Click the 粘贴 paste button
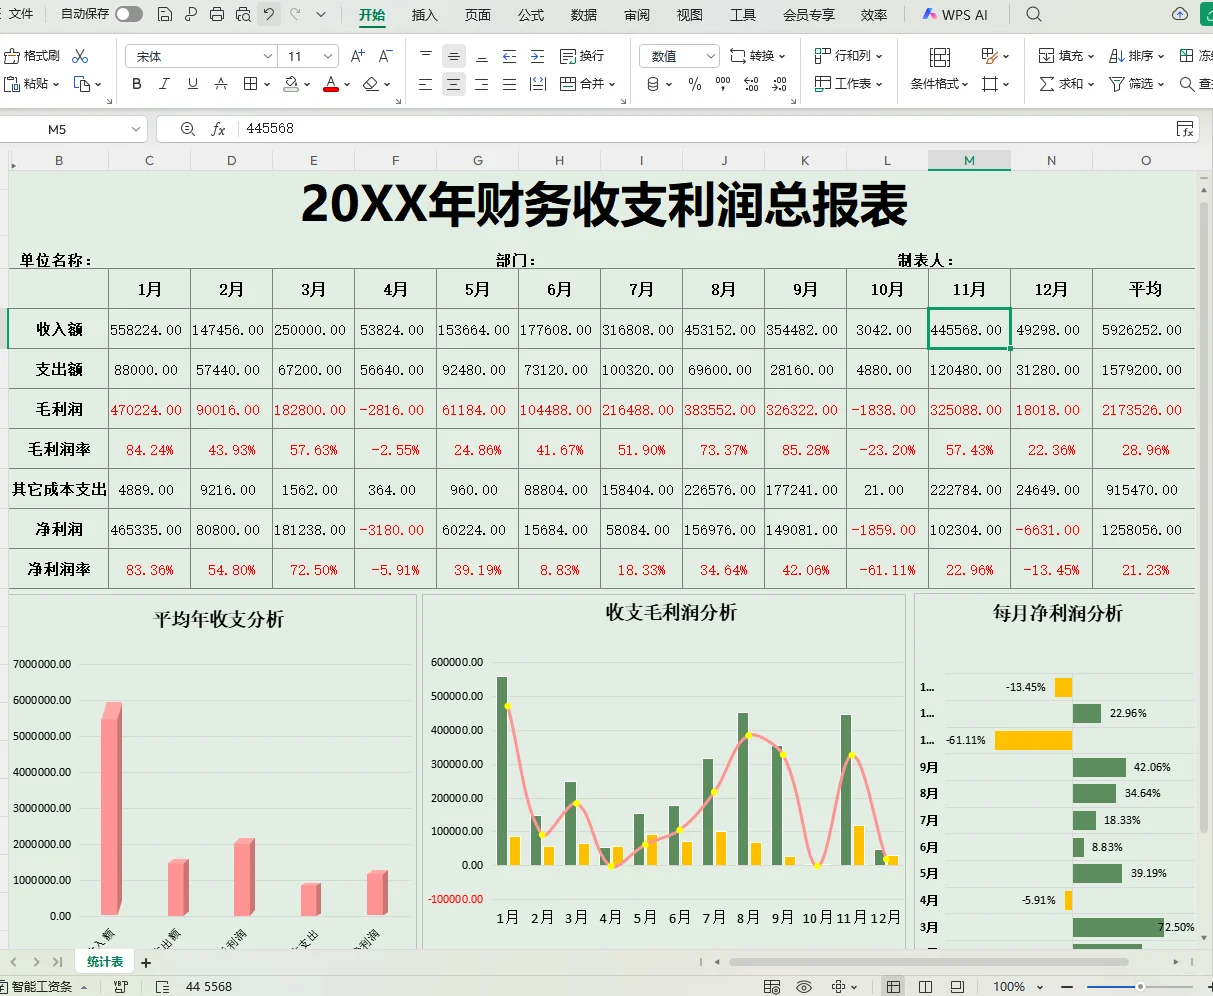 (32, 84)
